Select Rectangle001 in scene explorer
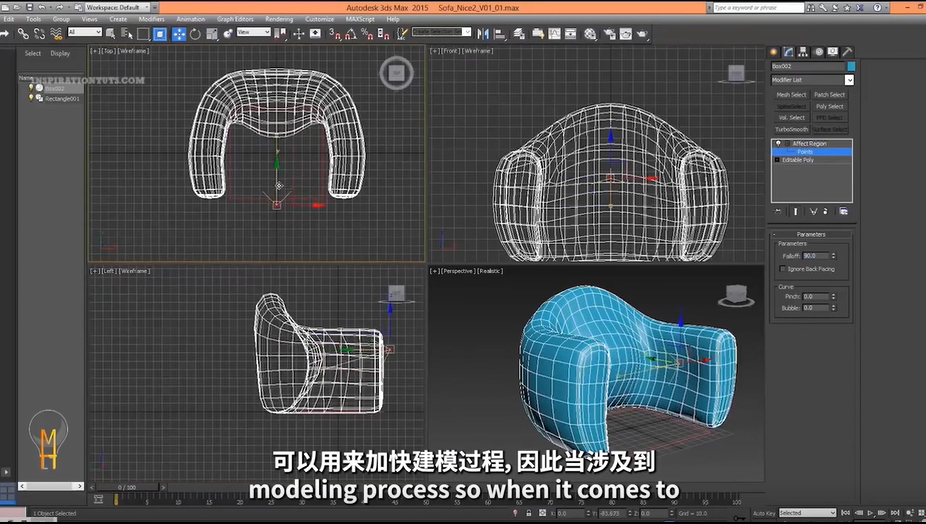Image resolution: width=926 pixels, height=524 pixels. [x=62, y=99]
